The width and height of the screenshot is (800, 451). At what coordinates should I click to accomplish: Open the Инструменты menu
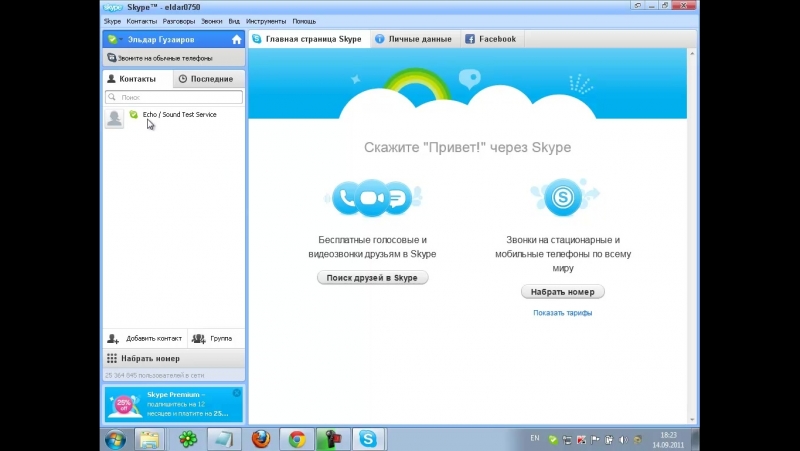[266, 21]
